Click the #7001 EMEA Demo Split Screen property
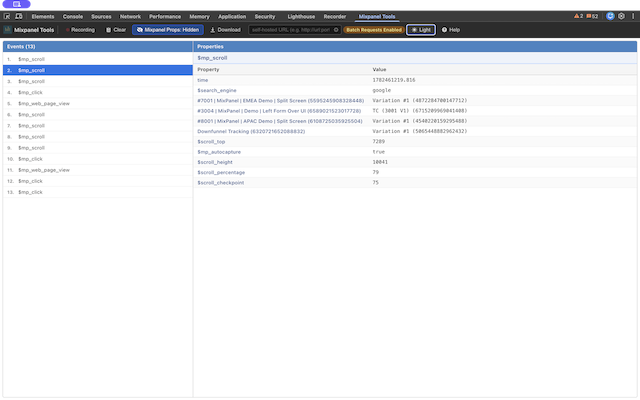The image size is (640, 400). pos(280,100)
